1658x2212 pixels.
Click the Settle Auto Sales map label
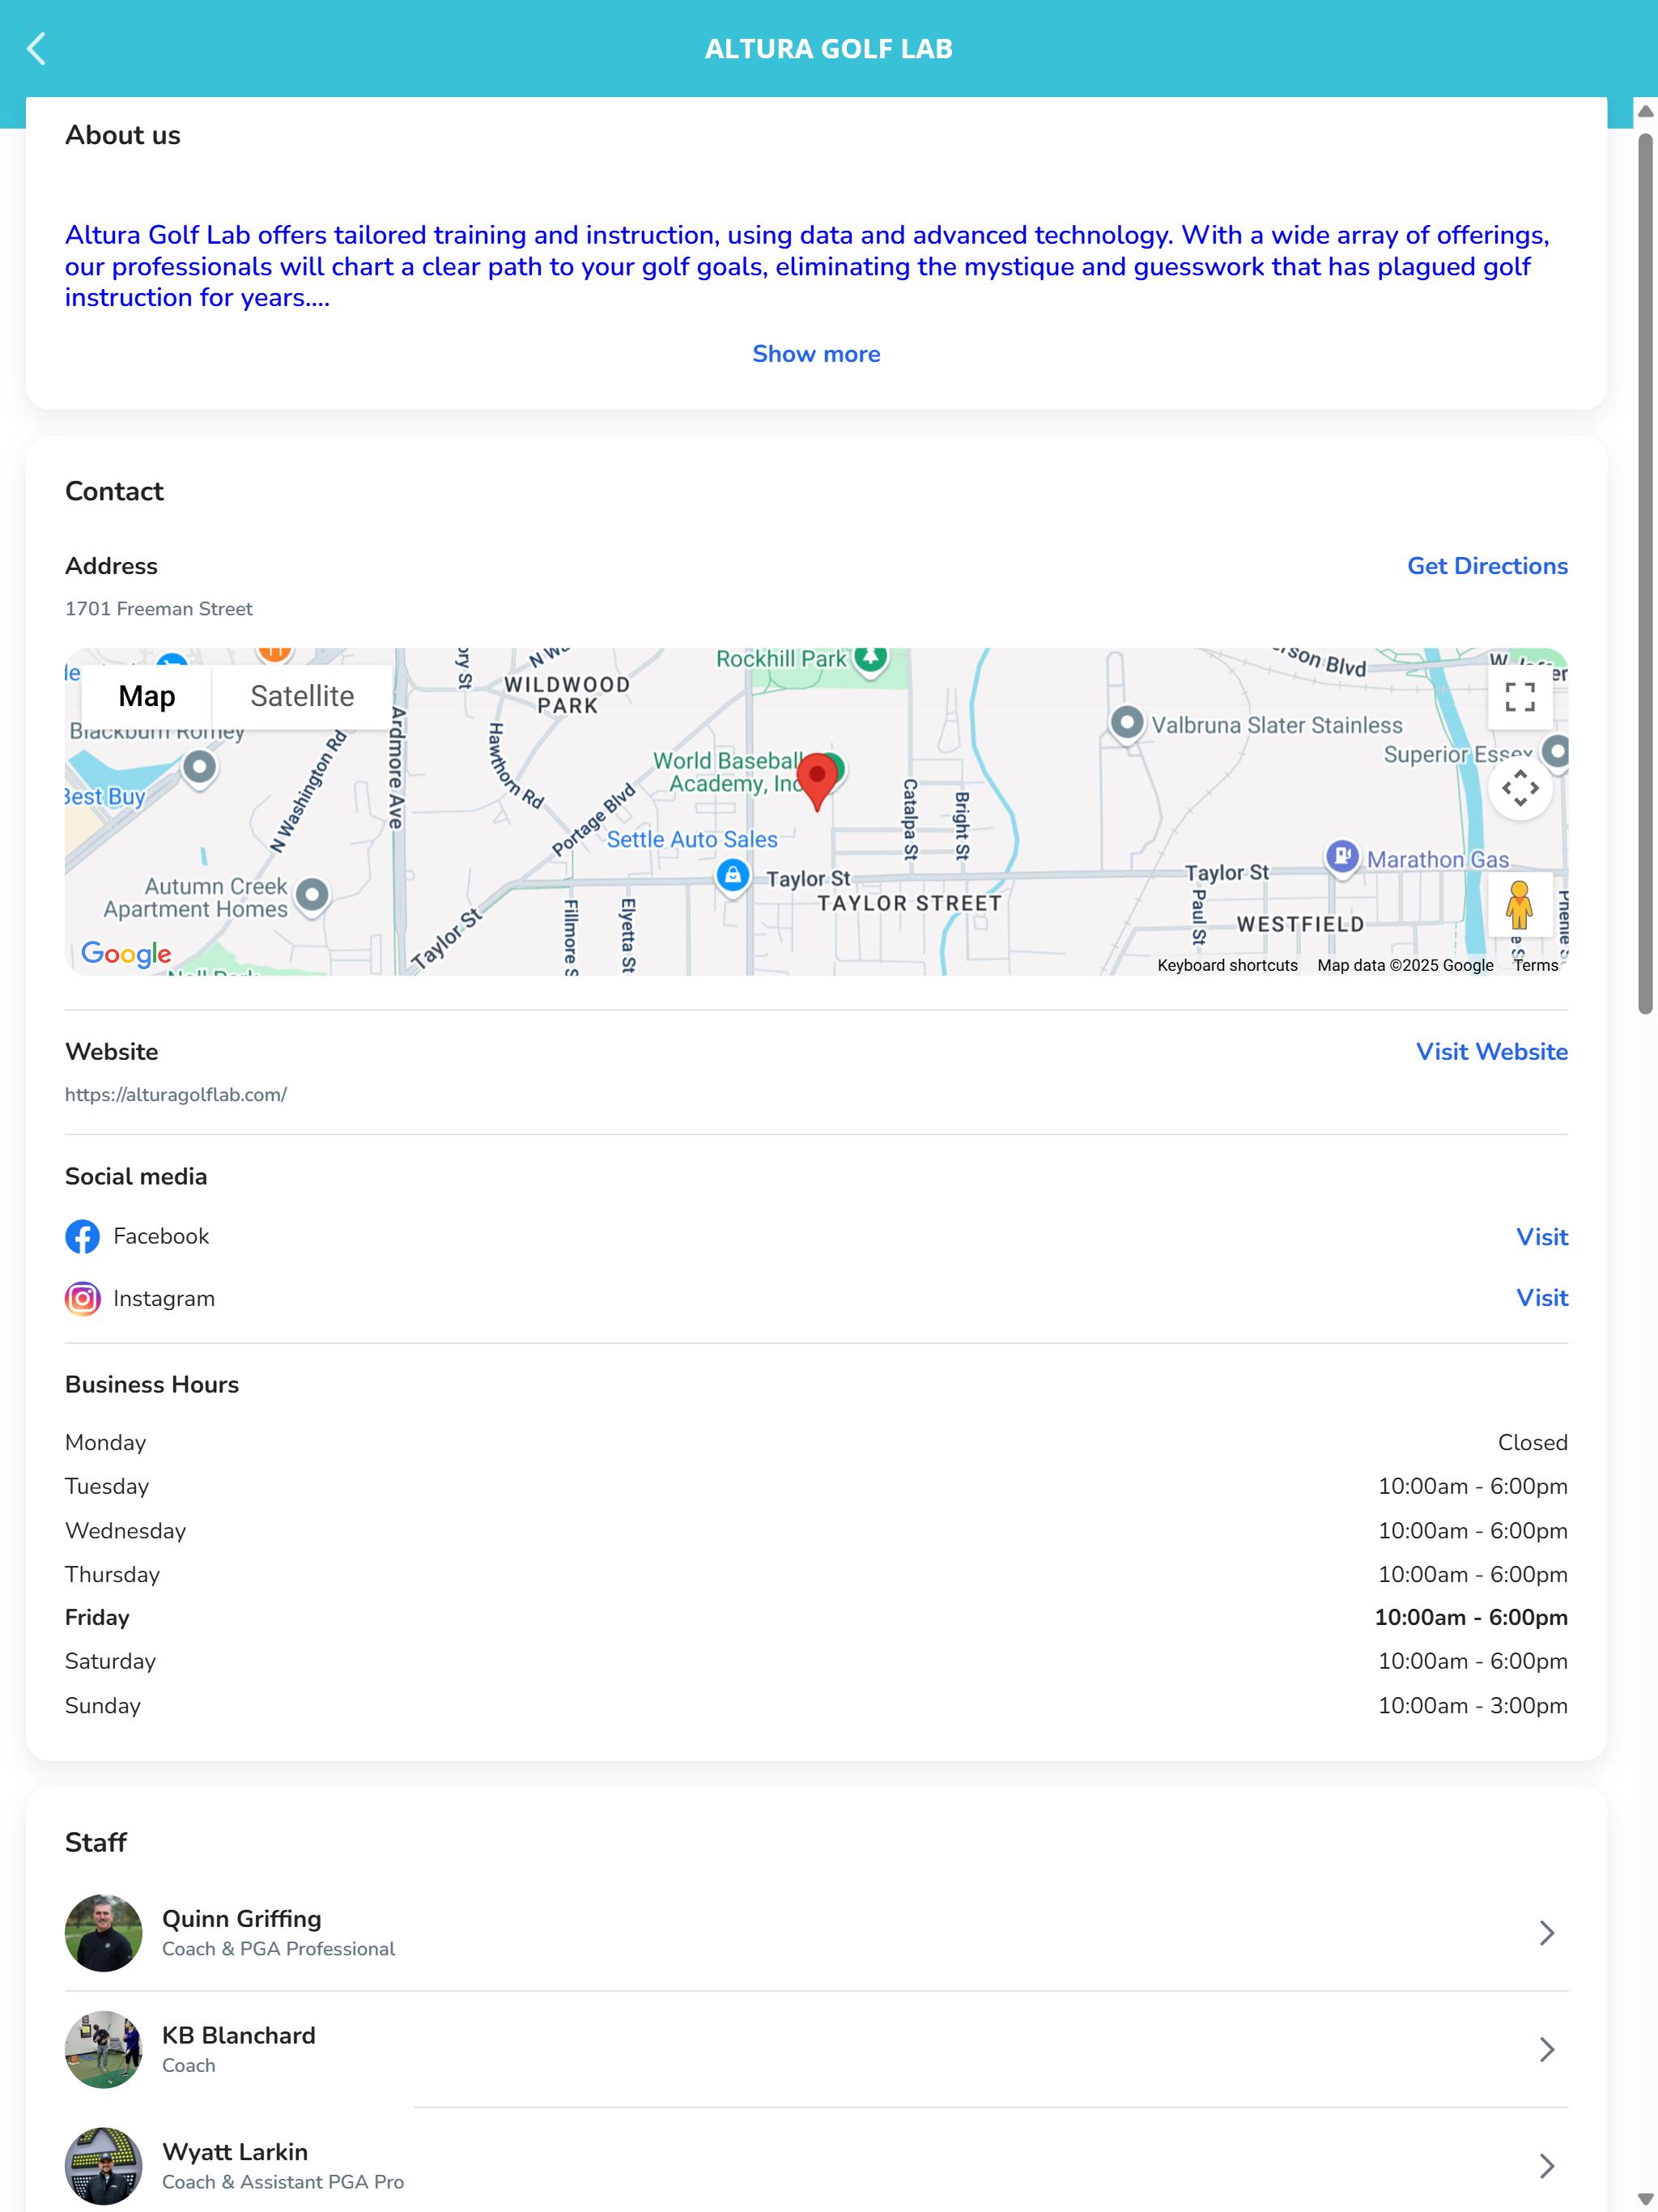pos(692,840)
